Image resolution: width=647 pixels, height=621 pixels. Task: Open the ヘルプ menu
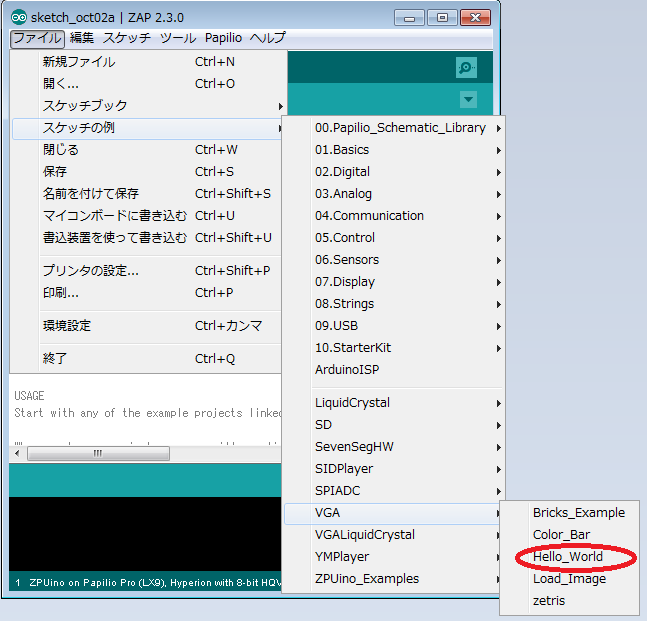pyautogui.click(x=267, y=38)
